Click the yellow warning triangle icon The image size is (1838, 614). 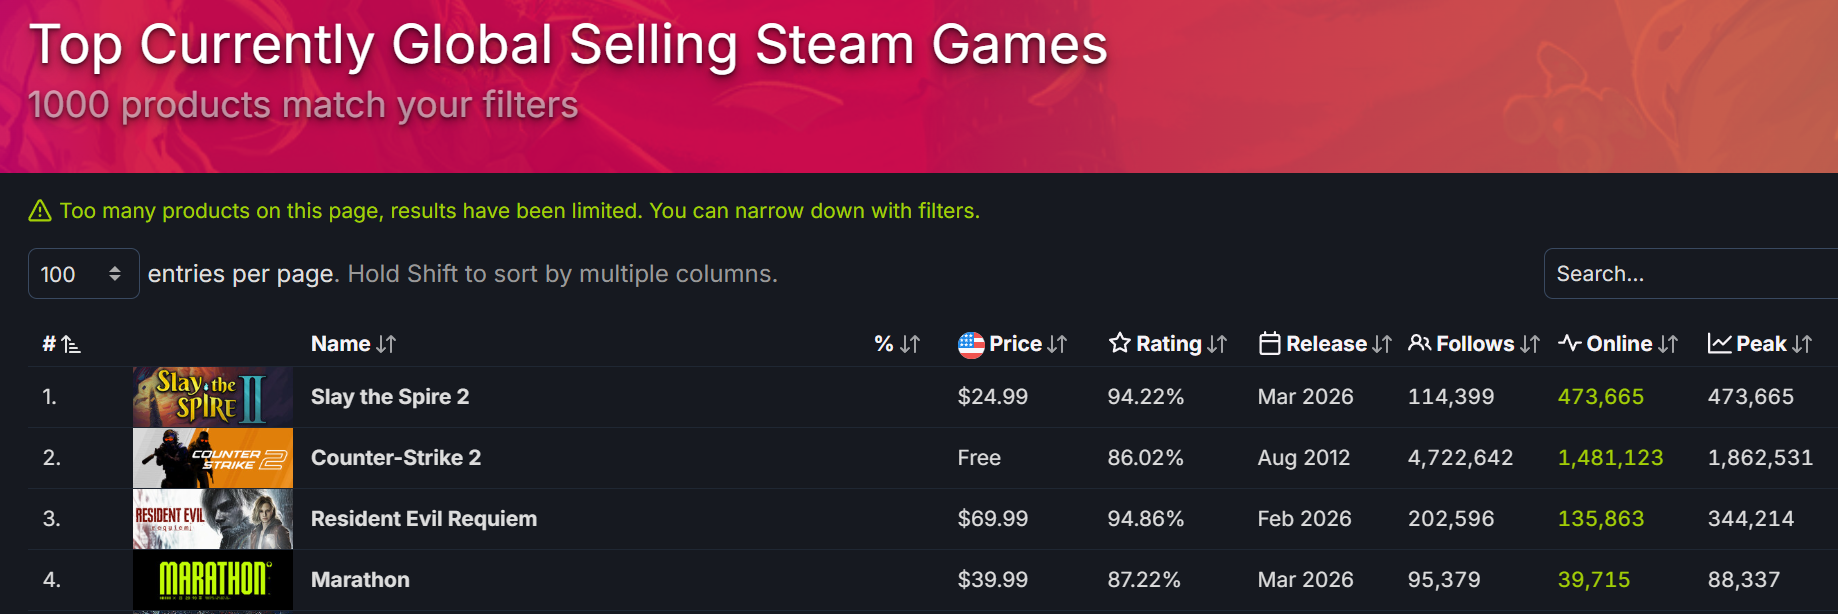point(40,211)
